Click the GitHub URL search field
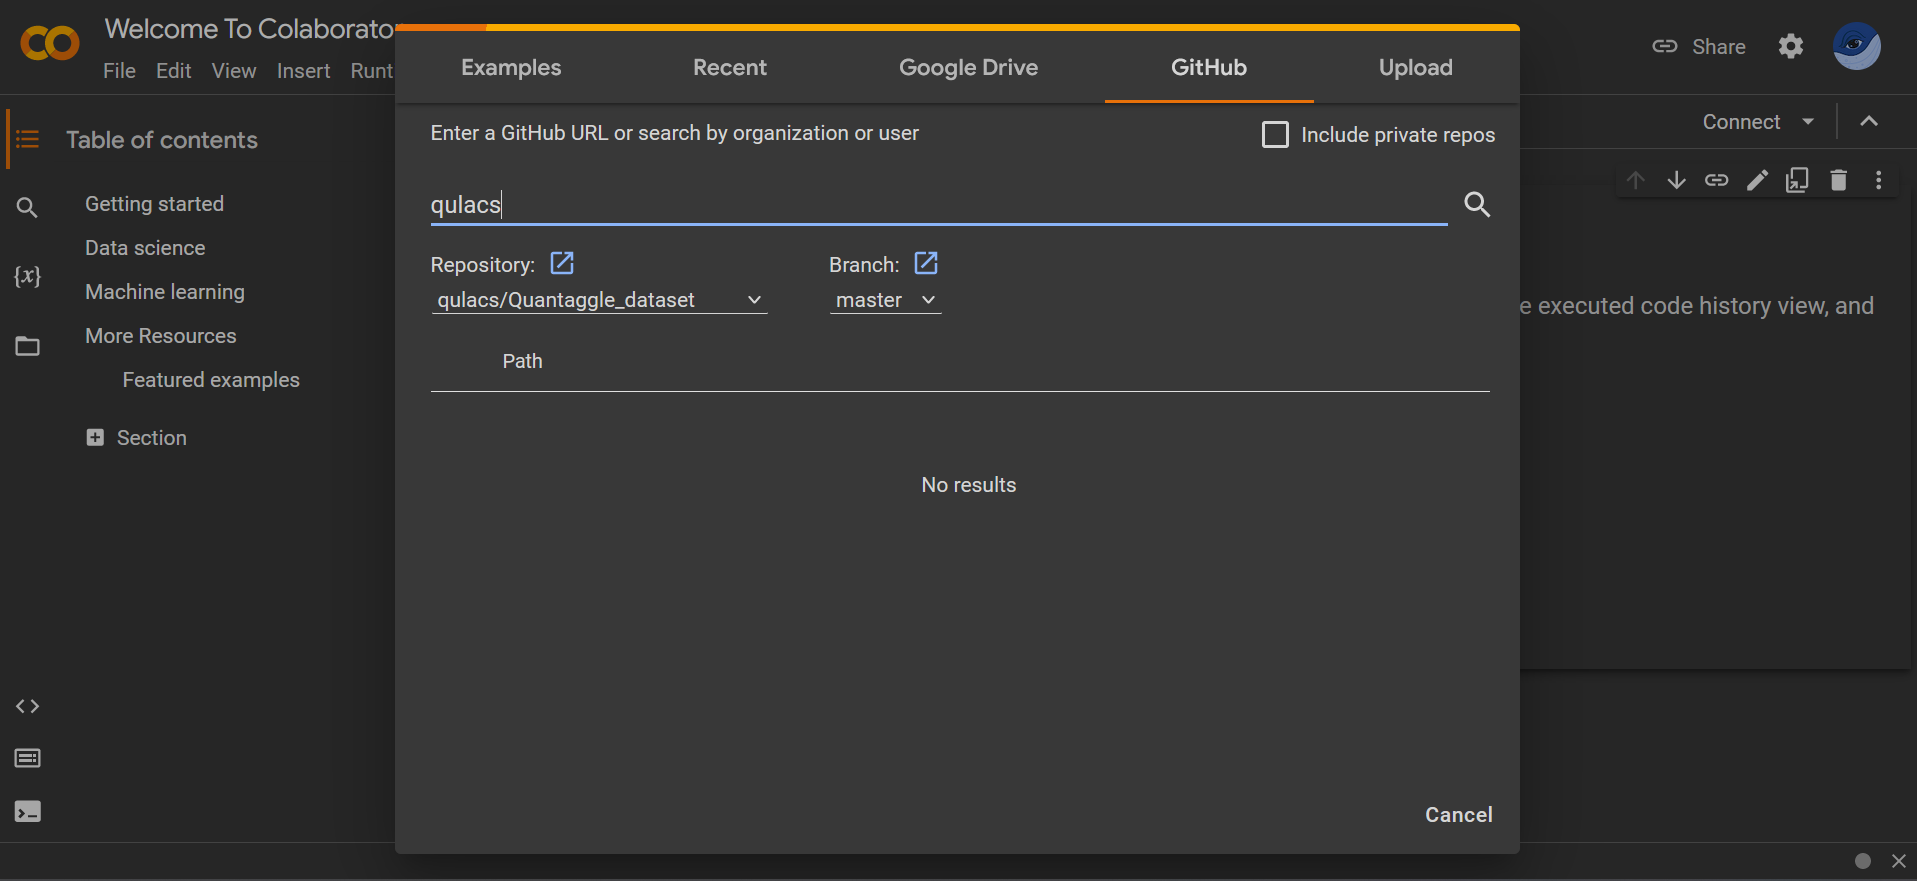Viewport: 1917px width, 881px height. [939, 204]
